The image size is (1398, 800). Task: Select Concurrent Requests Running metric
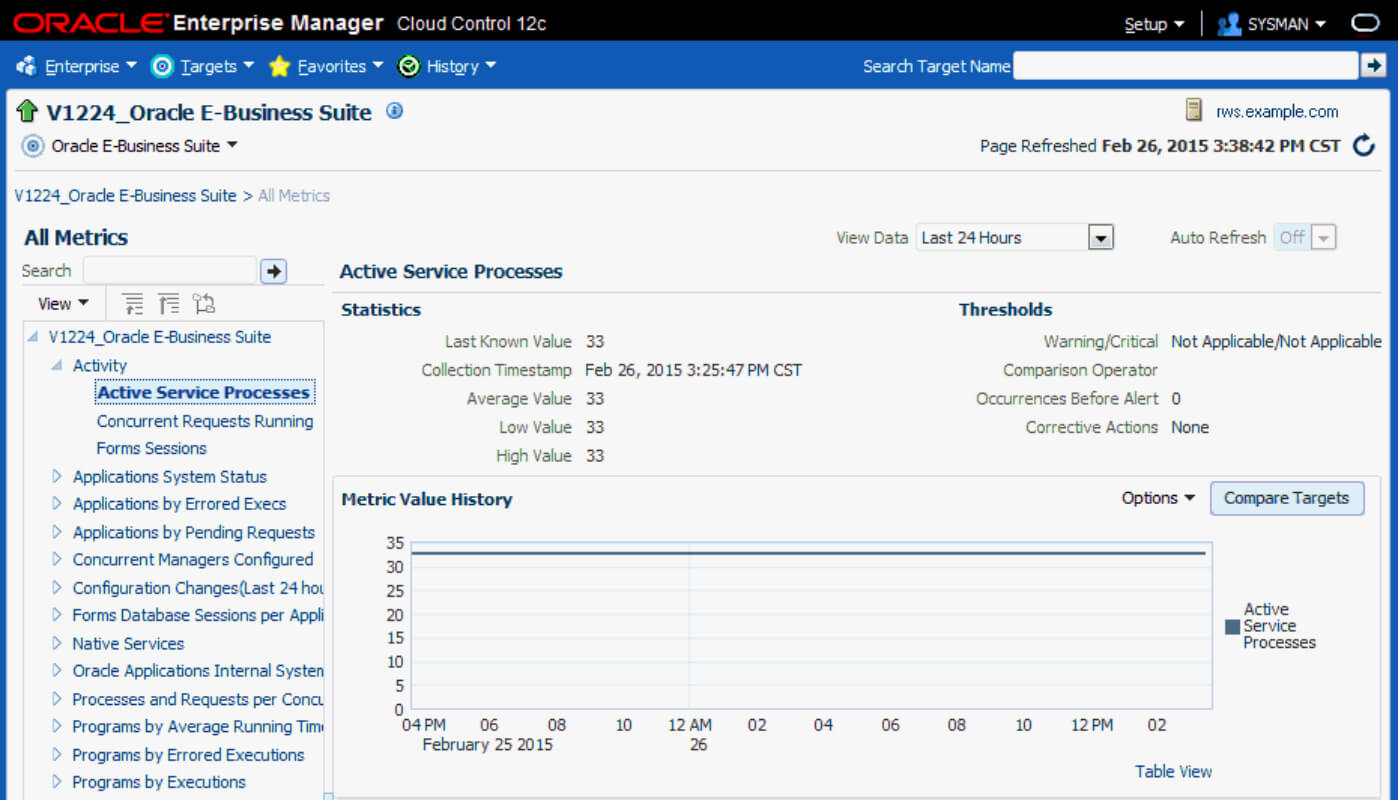[x=205, y=421]
